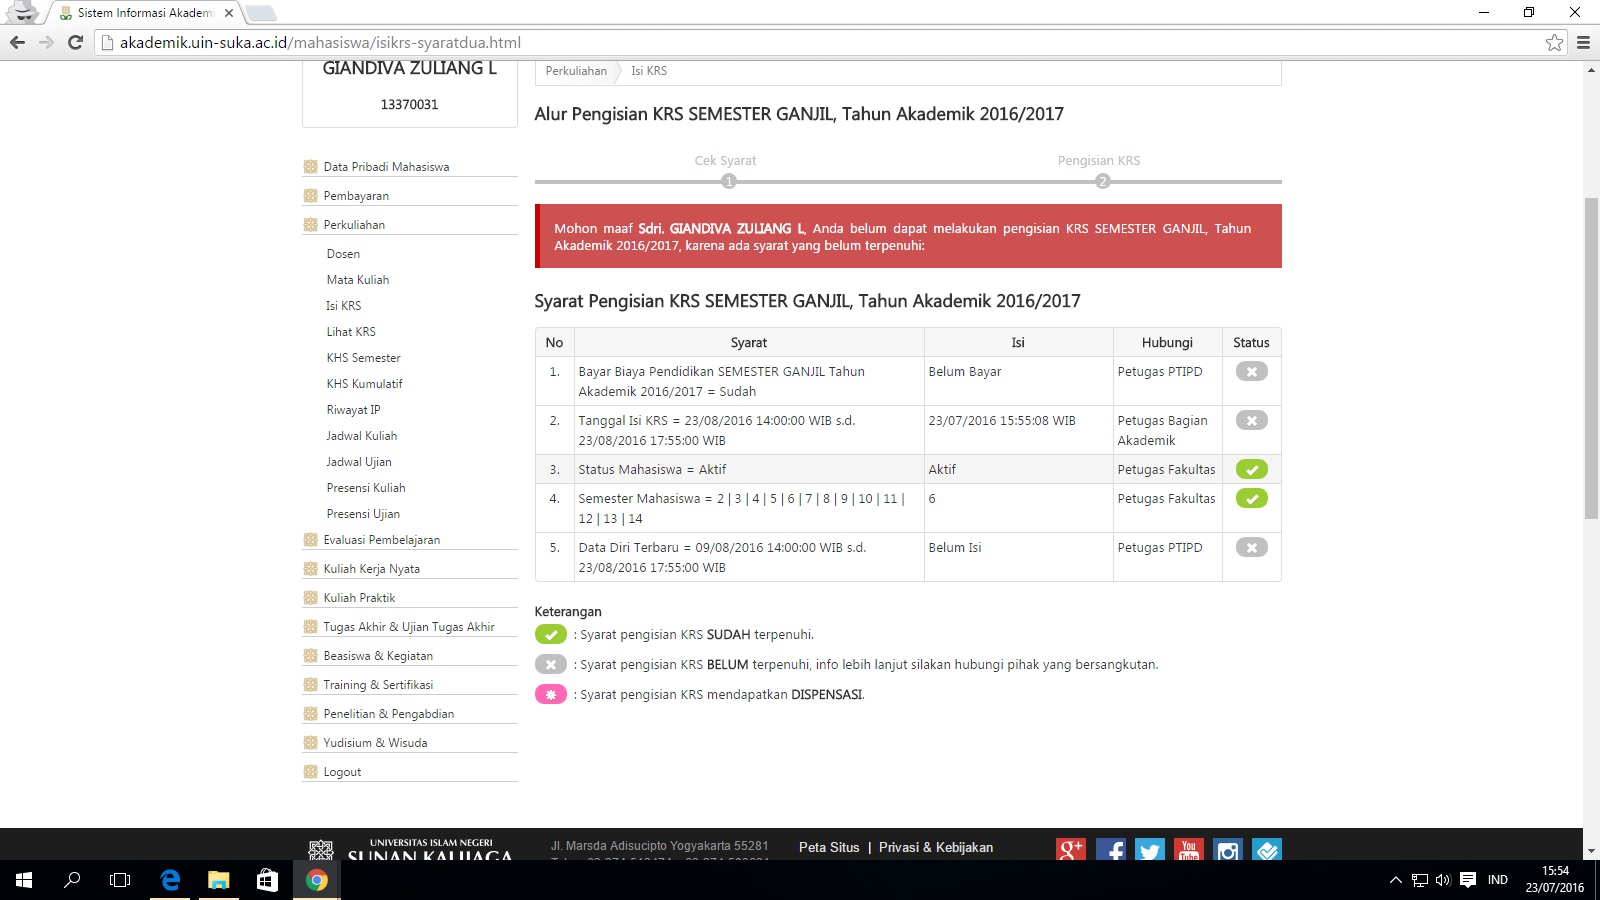Bookmark this page with star icon
Screen dimensions: 1600x900
[1554, 42]
